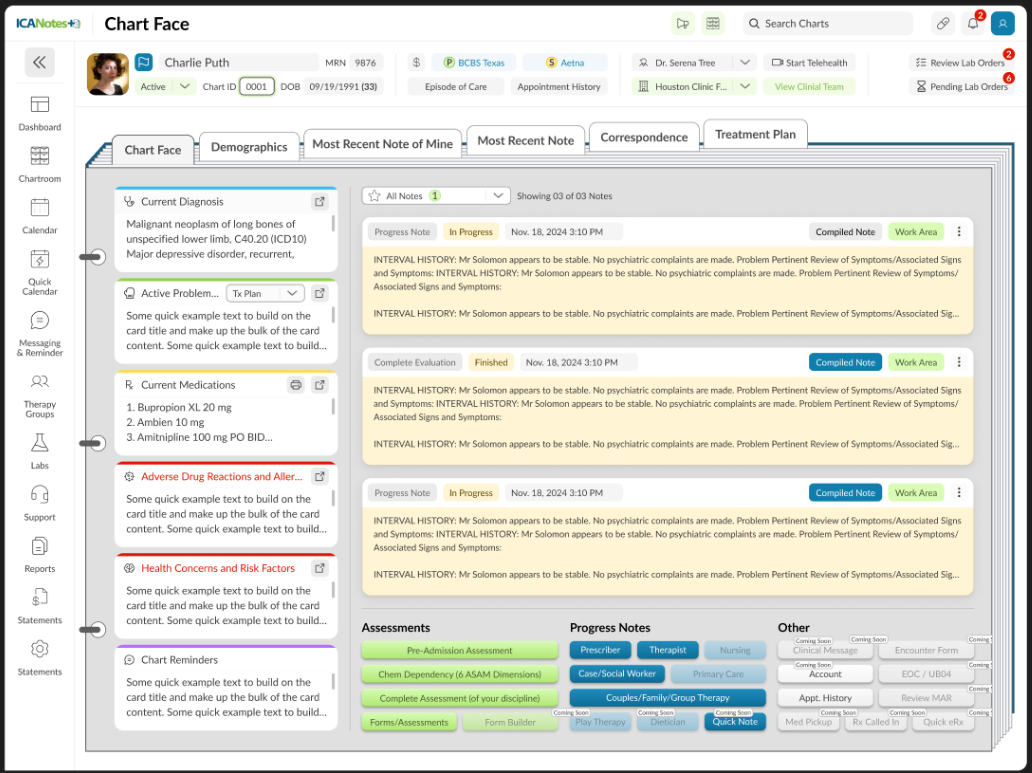1032x773 pixels.
Task: Click Aetna insurance chip
Action: point(565,63)
